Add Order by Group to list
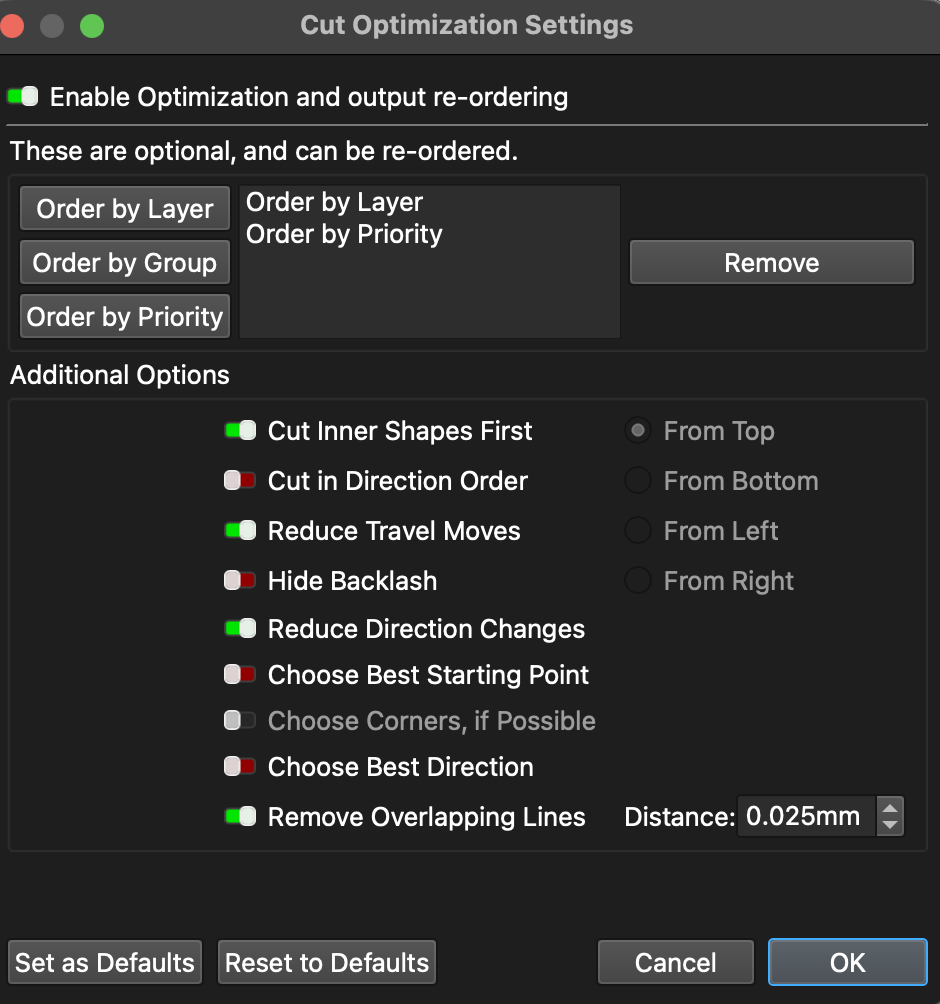This screenshot has height=1004, width=940. (x=125, y=263)
